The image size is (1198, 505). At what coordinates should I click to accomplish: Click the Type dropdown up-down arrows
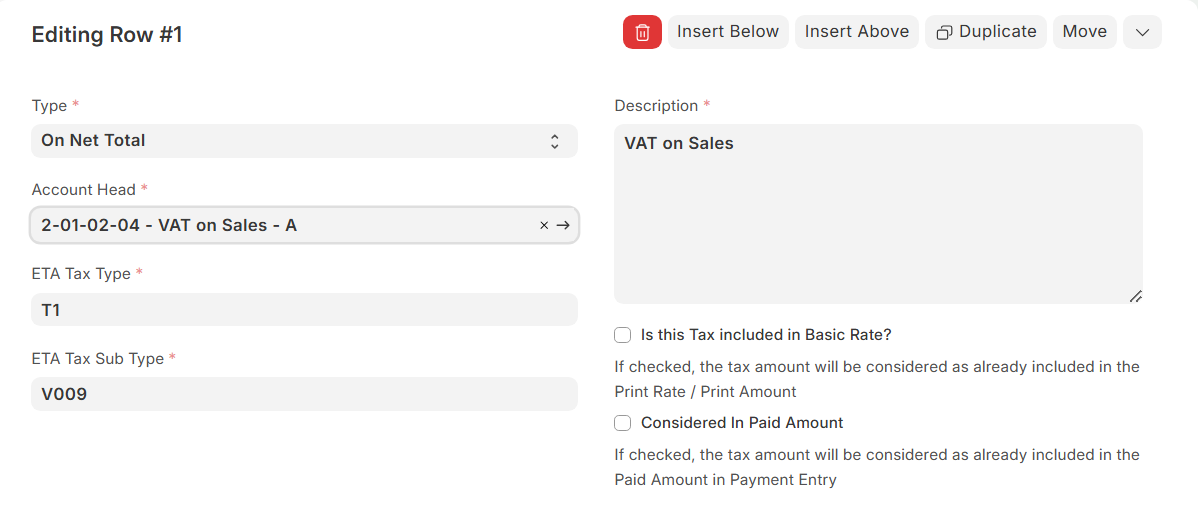(555, 141)
